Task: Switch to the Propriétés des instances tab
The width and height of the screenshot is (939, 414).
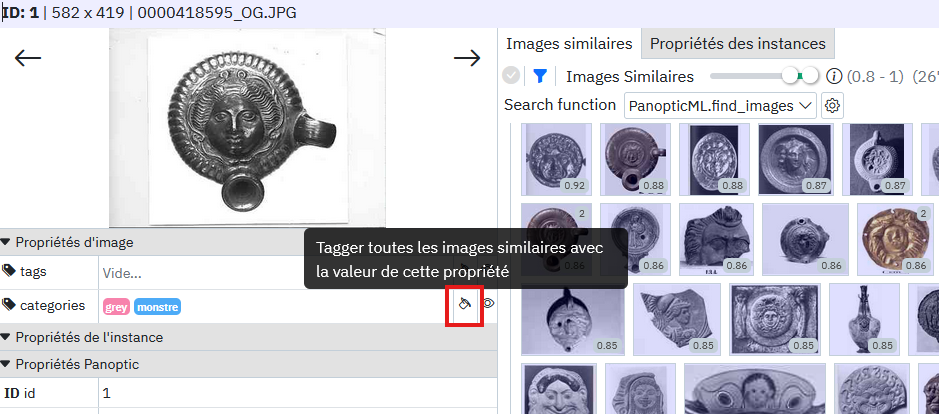Action: 738,43
